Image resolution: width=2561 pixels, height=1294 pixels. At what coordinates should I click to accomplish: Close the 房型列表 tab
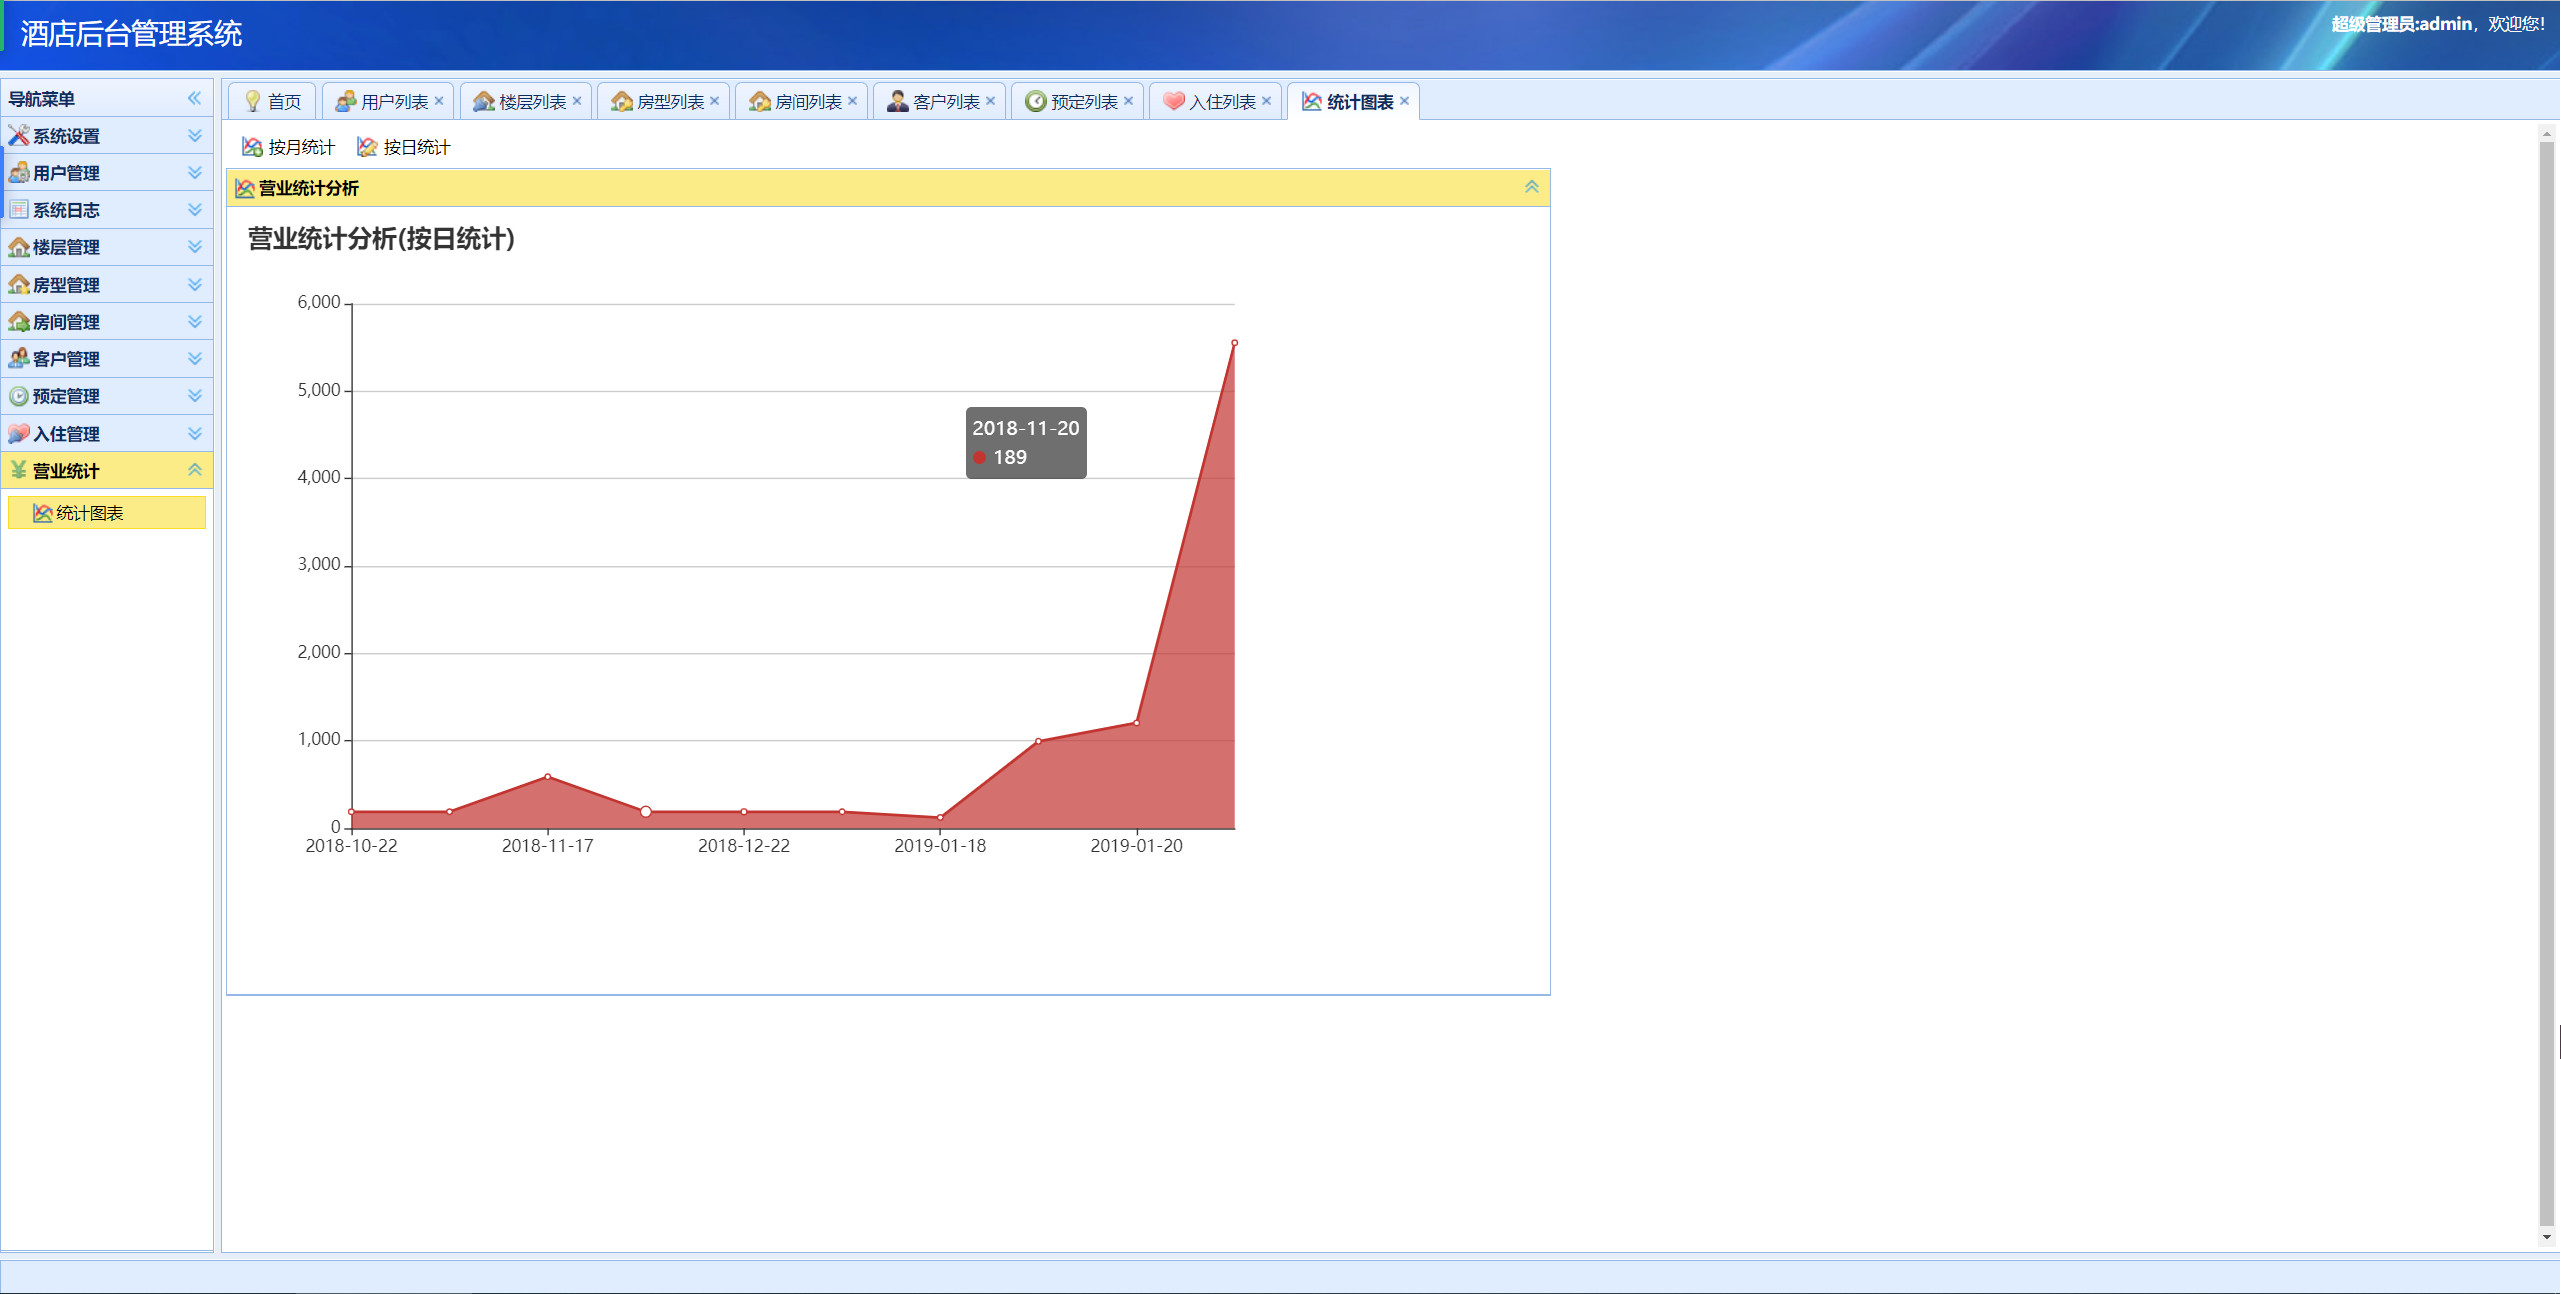[x=715, y=101]
